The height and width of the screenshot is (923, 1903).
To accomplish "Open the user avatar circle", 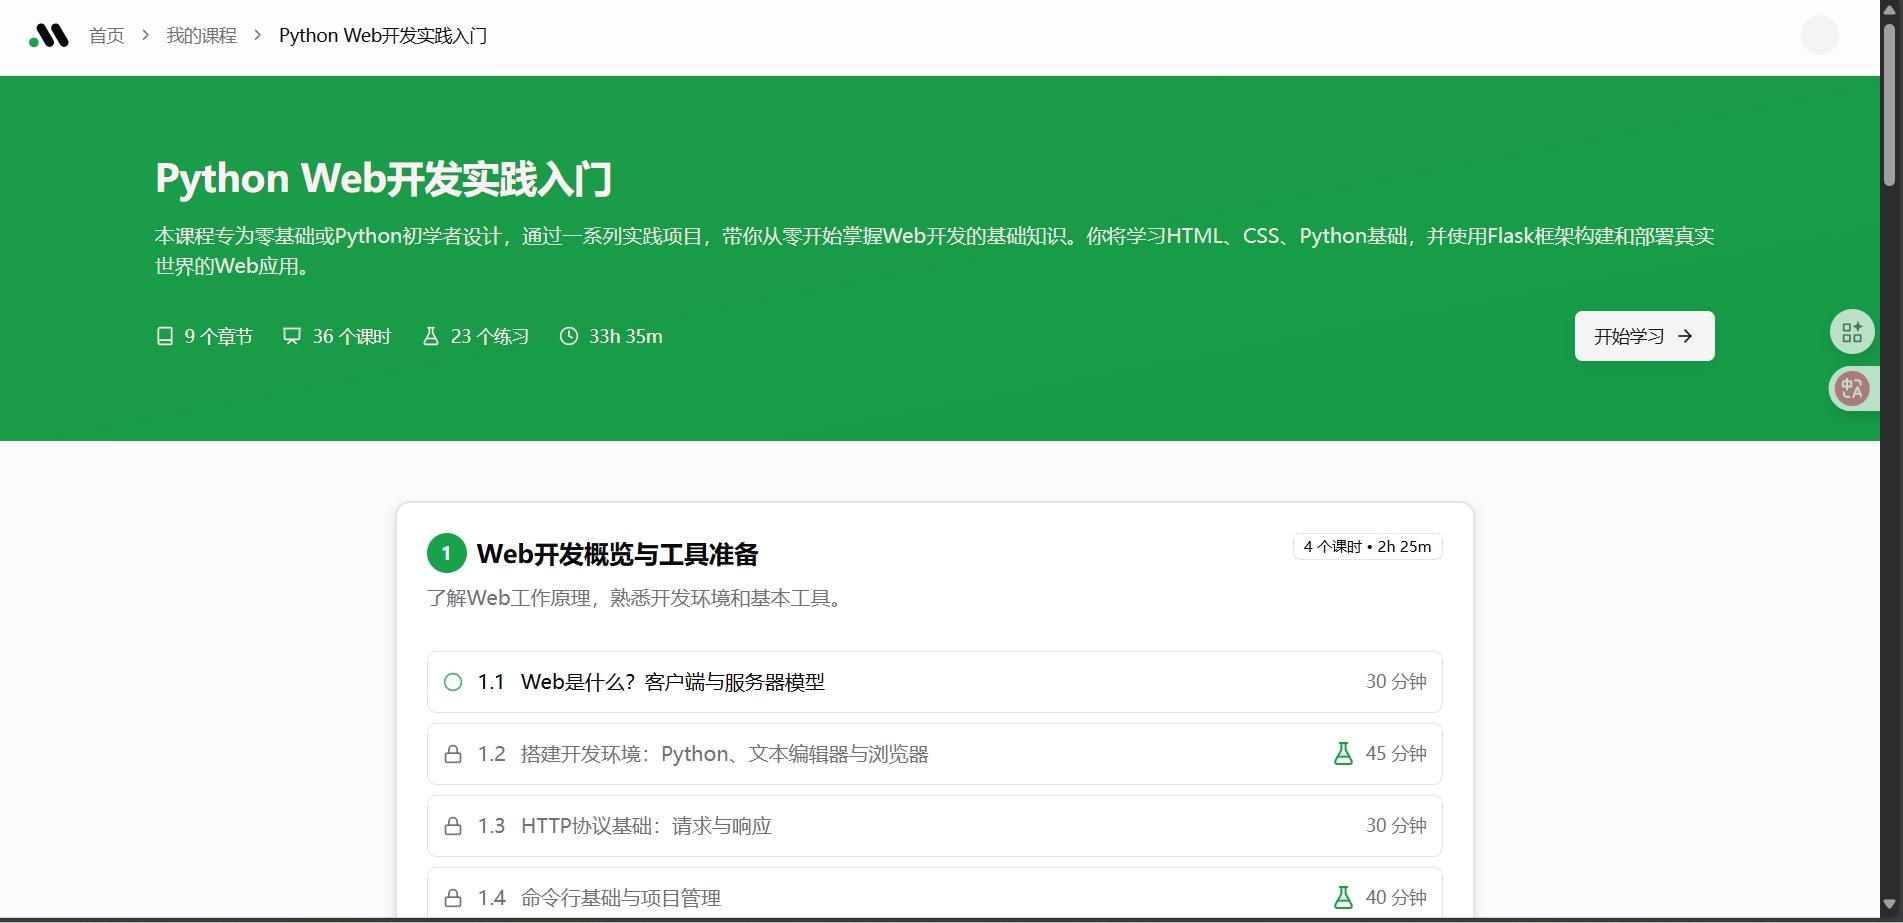I will tap(1819, 35).
